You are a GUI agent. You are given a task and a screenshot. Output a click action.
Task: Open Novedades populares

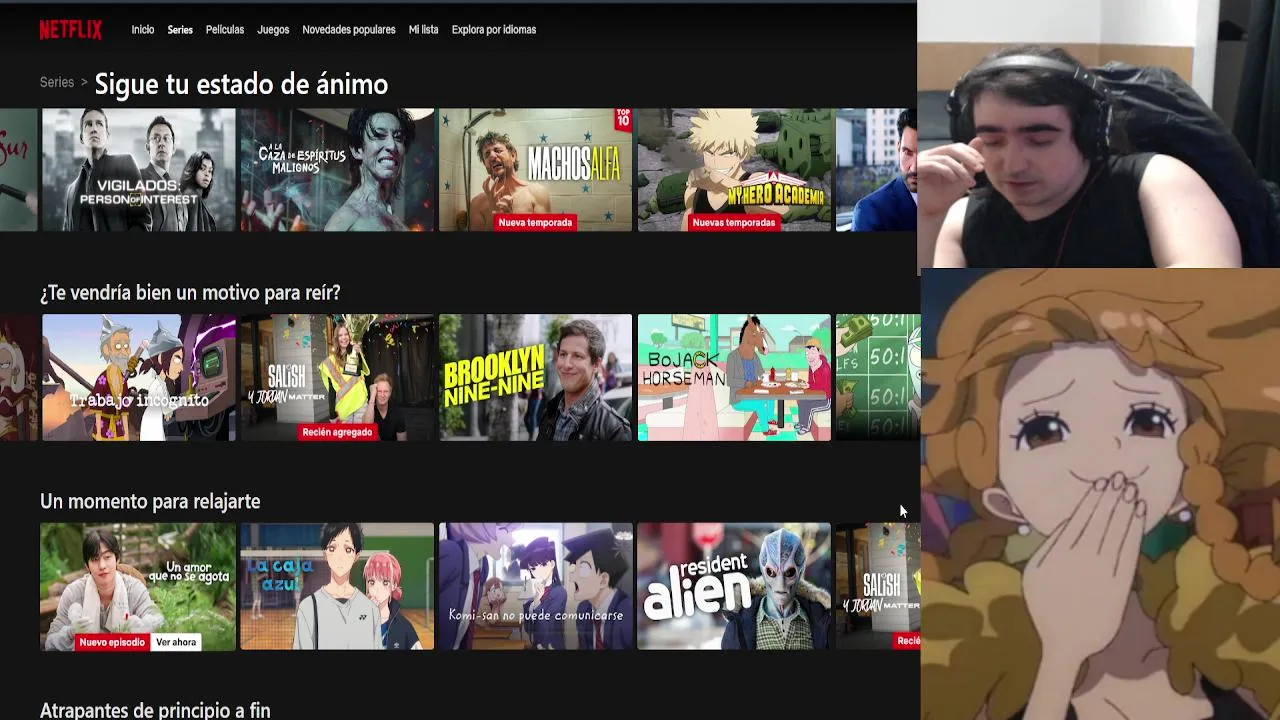click(349, 30)
